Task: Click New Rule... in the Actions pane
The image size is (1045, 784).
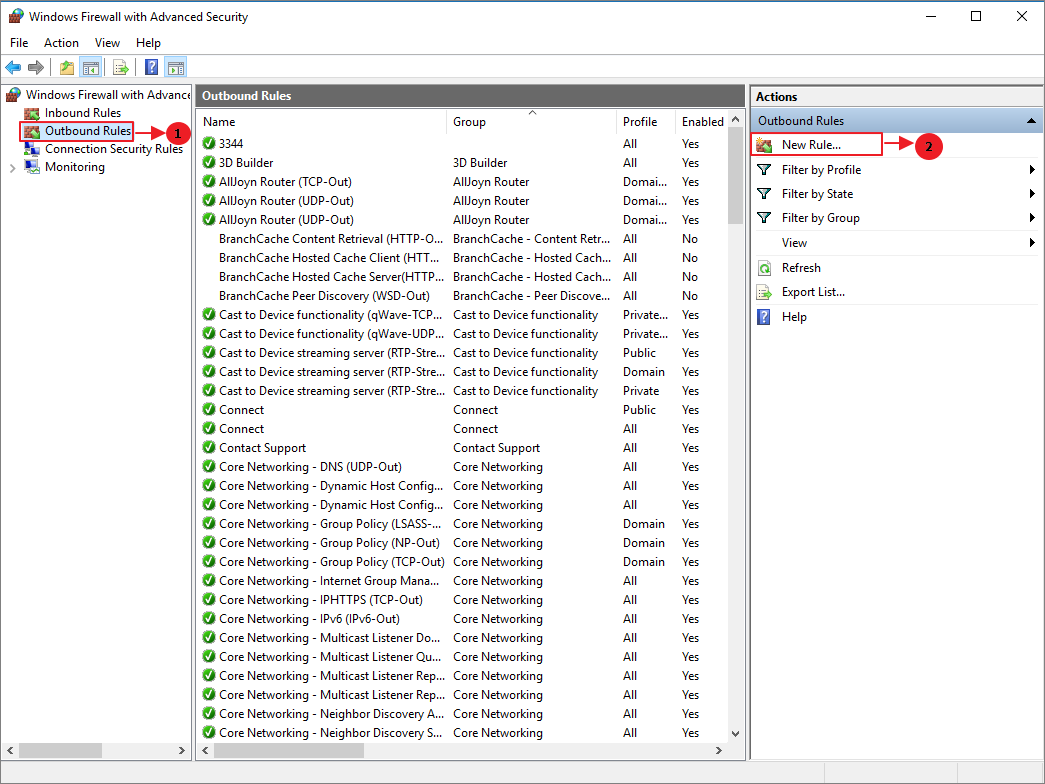Action: 811,145
